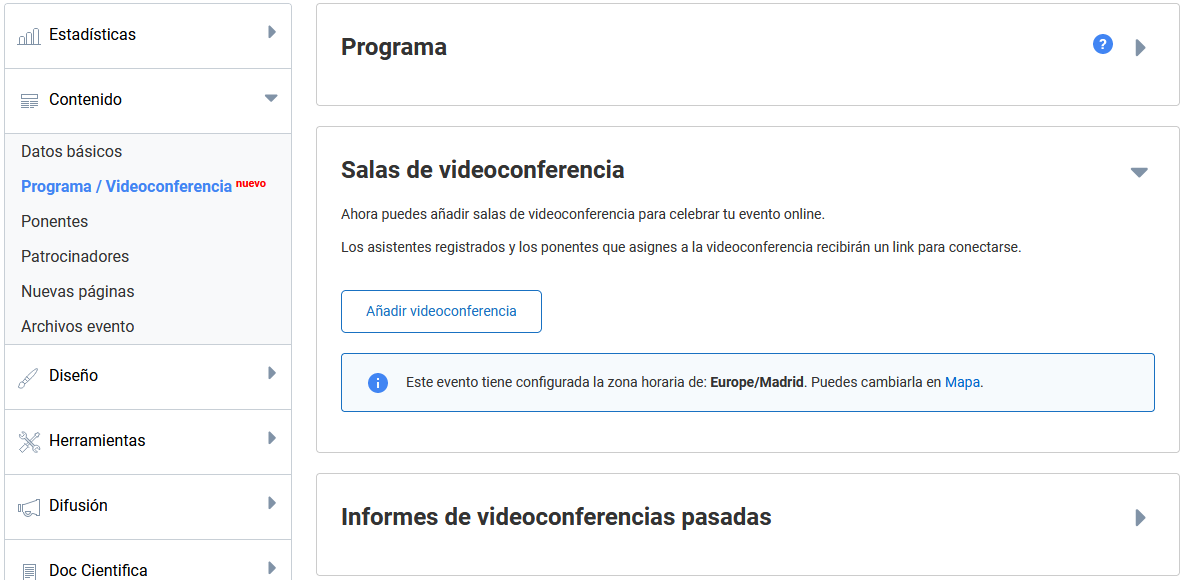The width and height of the screenshot is (1184, 580).
Task: Click the Doc Cientifica document icon
Action: point(29,571)
